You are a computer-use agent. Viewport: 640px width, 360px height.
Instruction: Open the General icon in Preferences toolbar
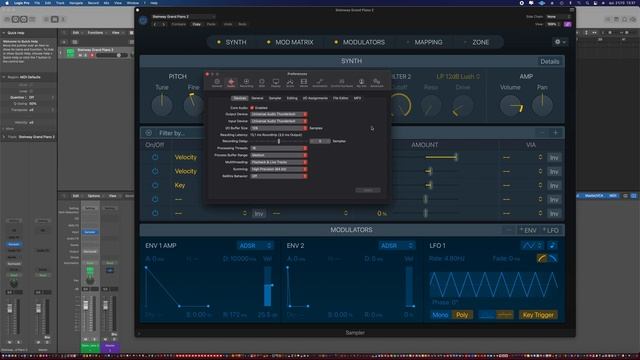point(217,83)
